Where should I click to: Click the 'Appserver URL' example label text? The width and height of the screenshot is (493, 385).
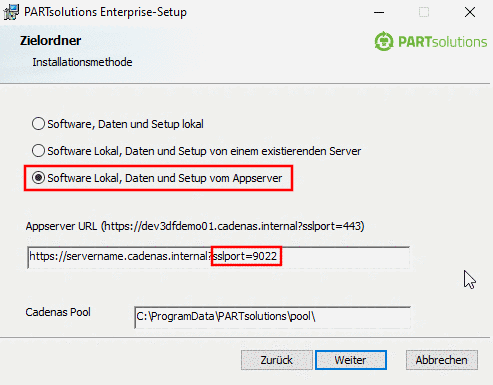[195, 226]
